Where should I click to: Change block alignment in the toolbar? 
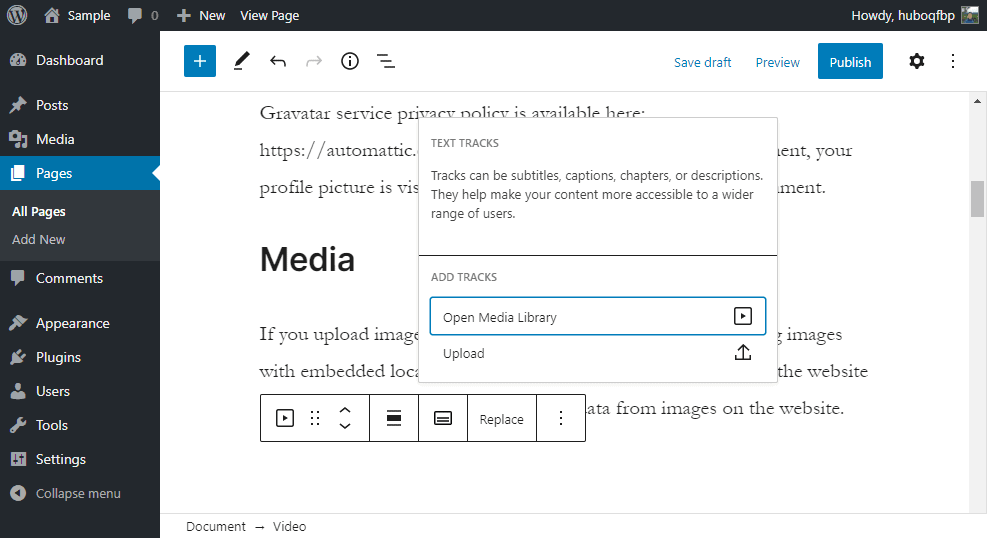pyautogui.click(x=394, y=419)
